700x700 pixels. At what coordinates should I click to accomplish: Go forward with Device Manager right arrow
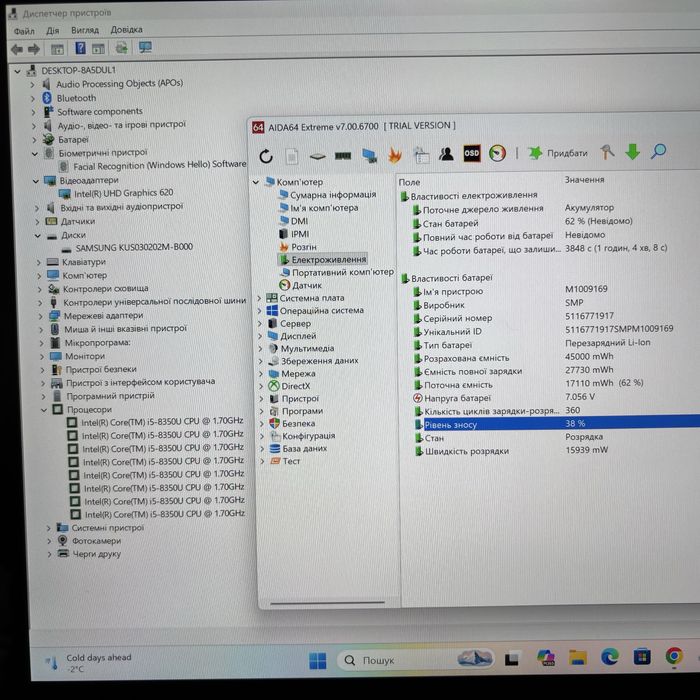click(34, 49)
